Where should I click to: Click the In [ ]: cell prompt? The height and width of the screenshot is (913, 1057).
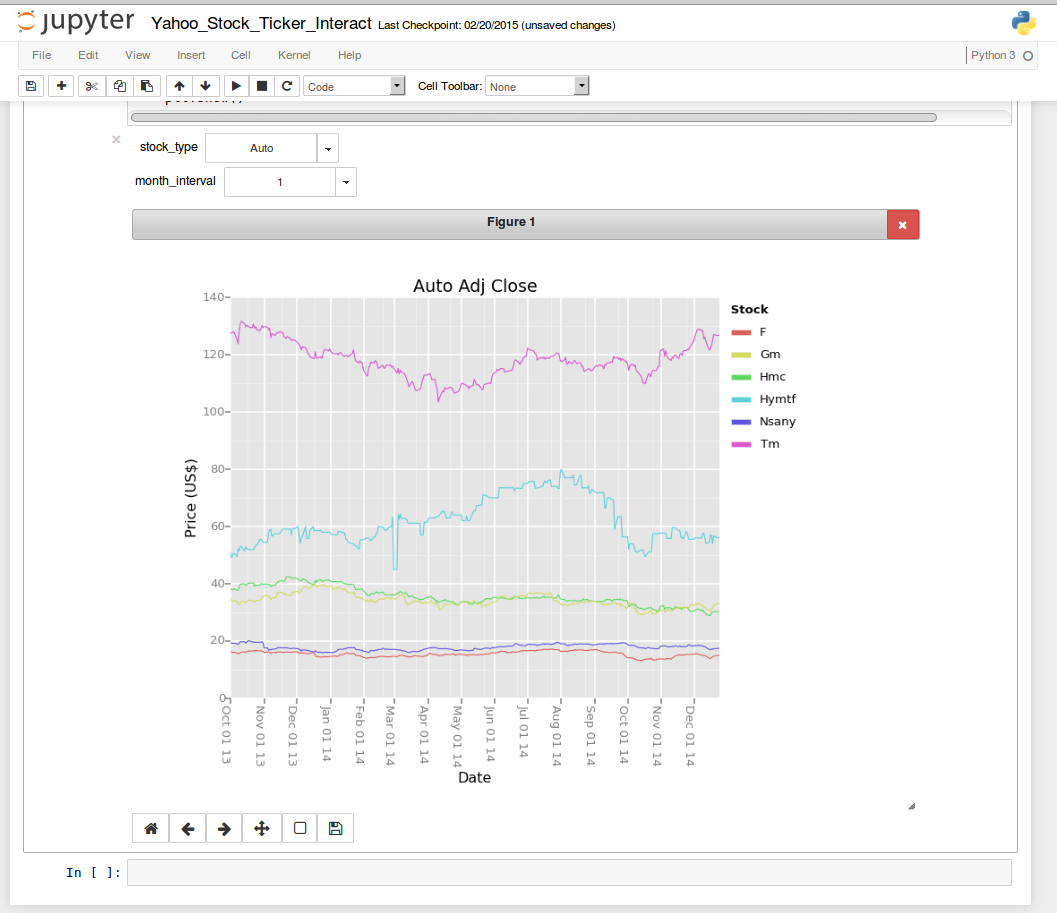pyautogui.click(x=93, y=873)
